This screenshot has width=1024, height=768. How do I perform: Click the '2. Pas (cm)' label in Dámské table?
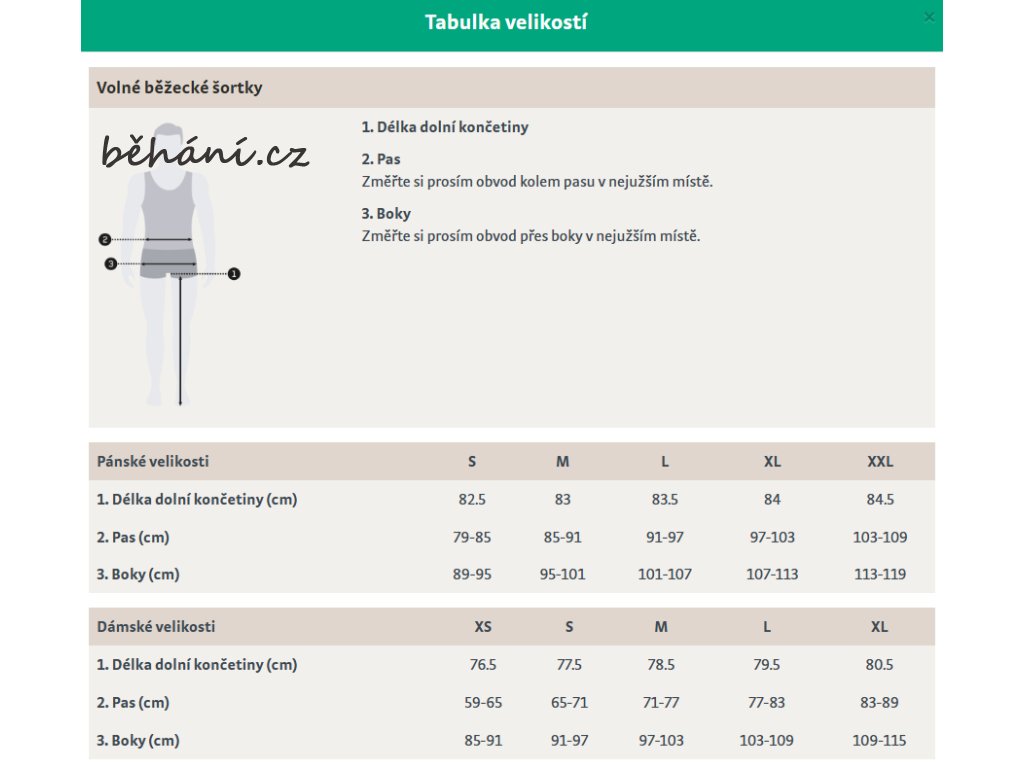pyautogui.click(x=133, y=703)
